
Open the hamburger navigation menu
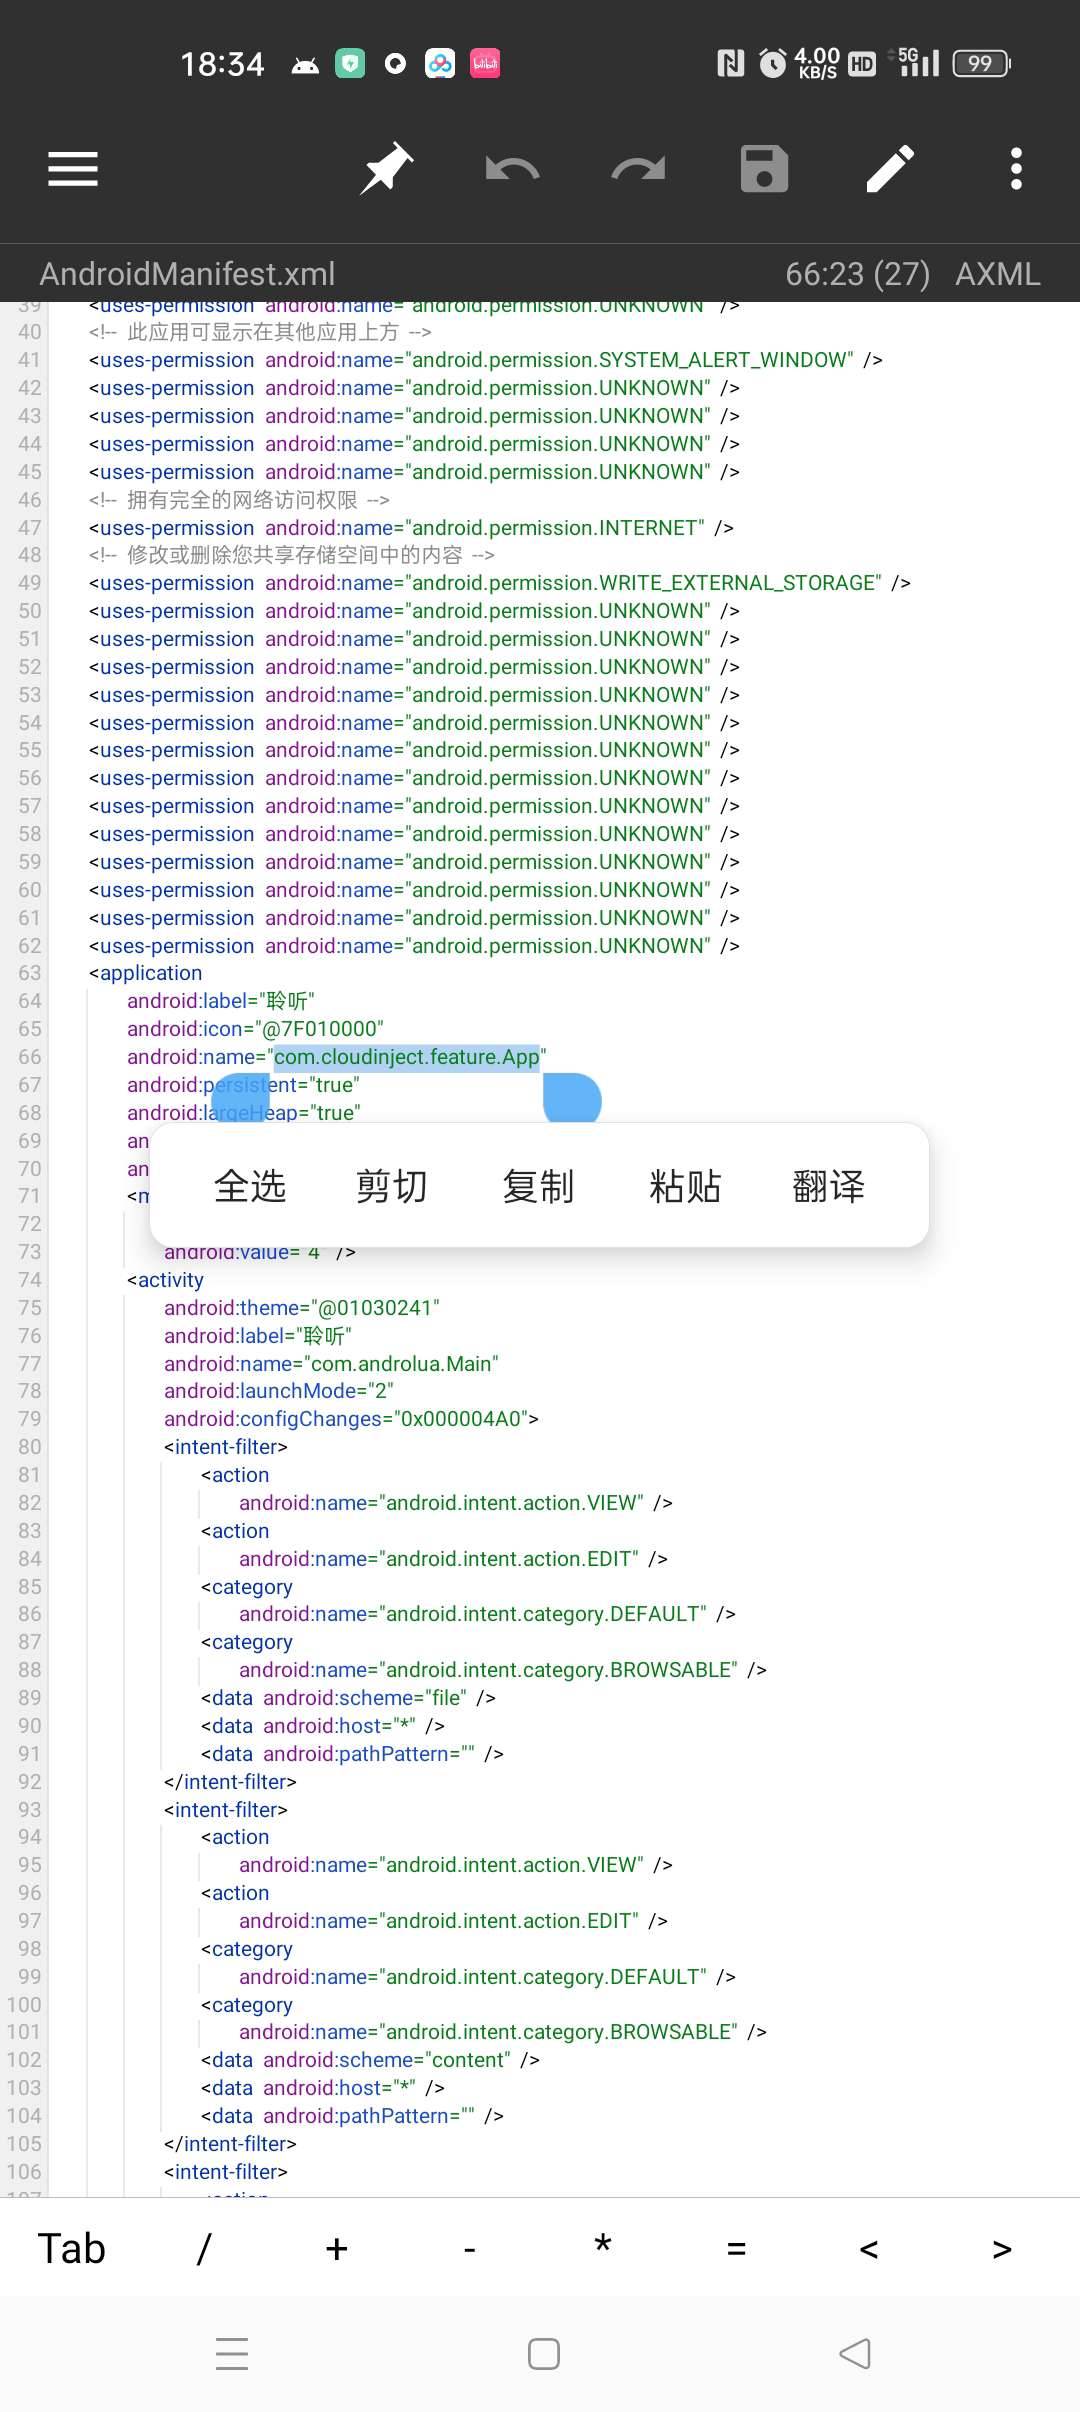73,169
